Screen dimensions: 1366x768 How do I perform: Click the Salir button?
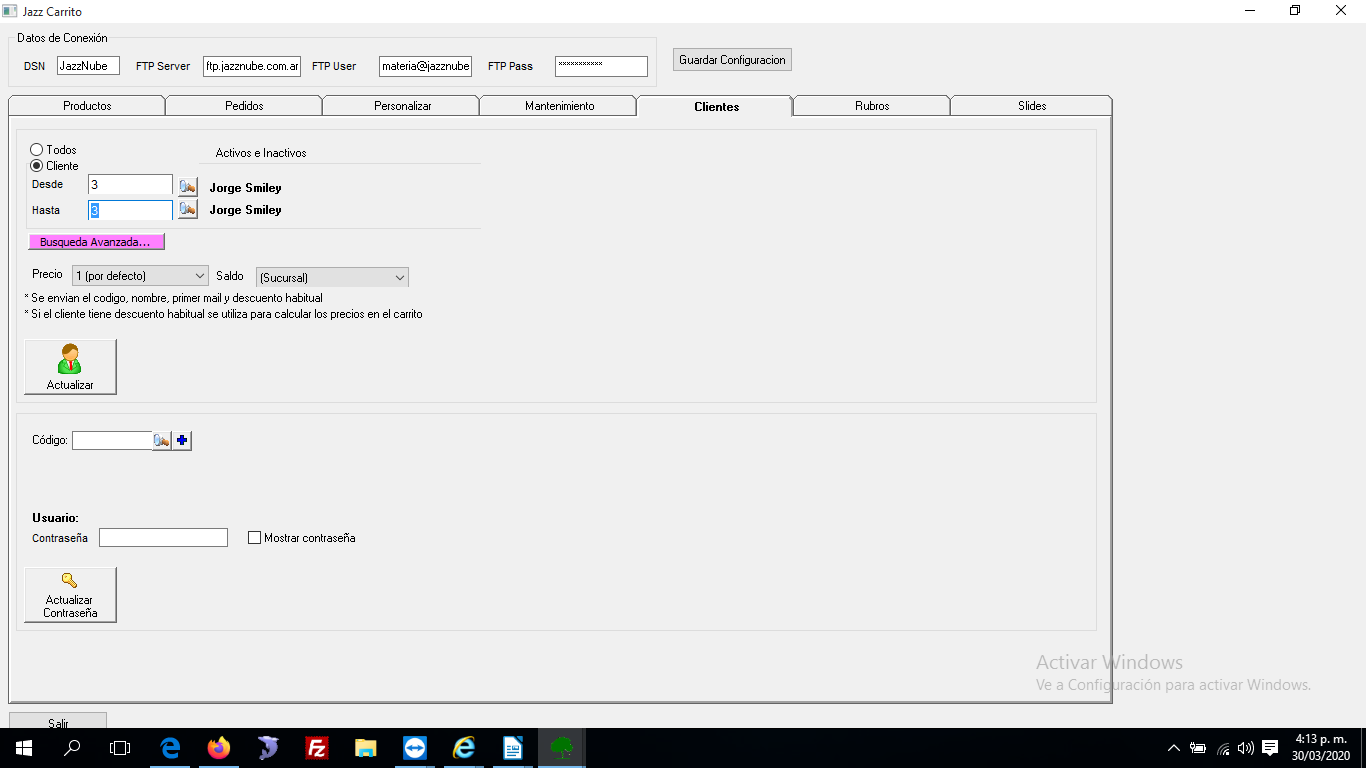58,721
